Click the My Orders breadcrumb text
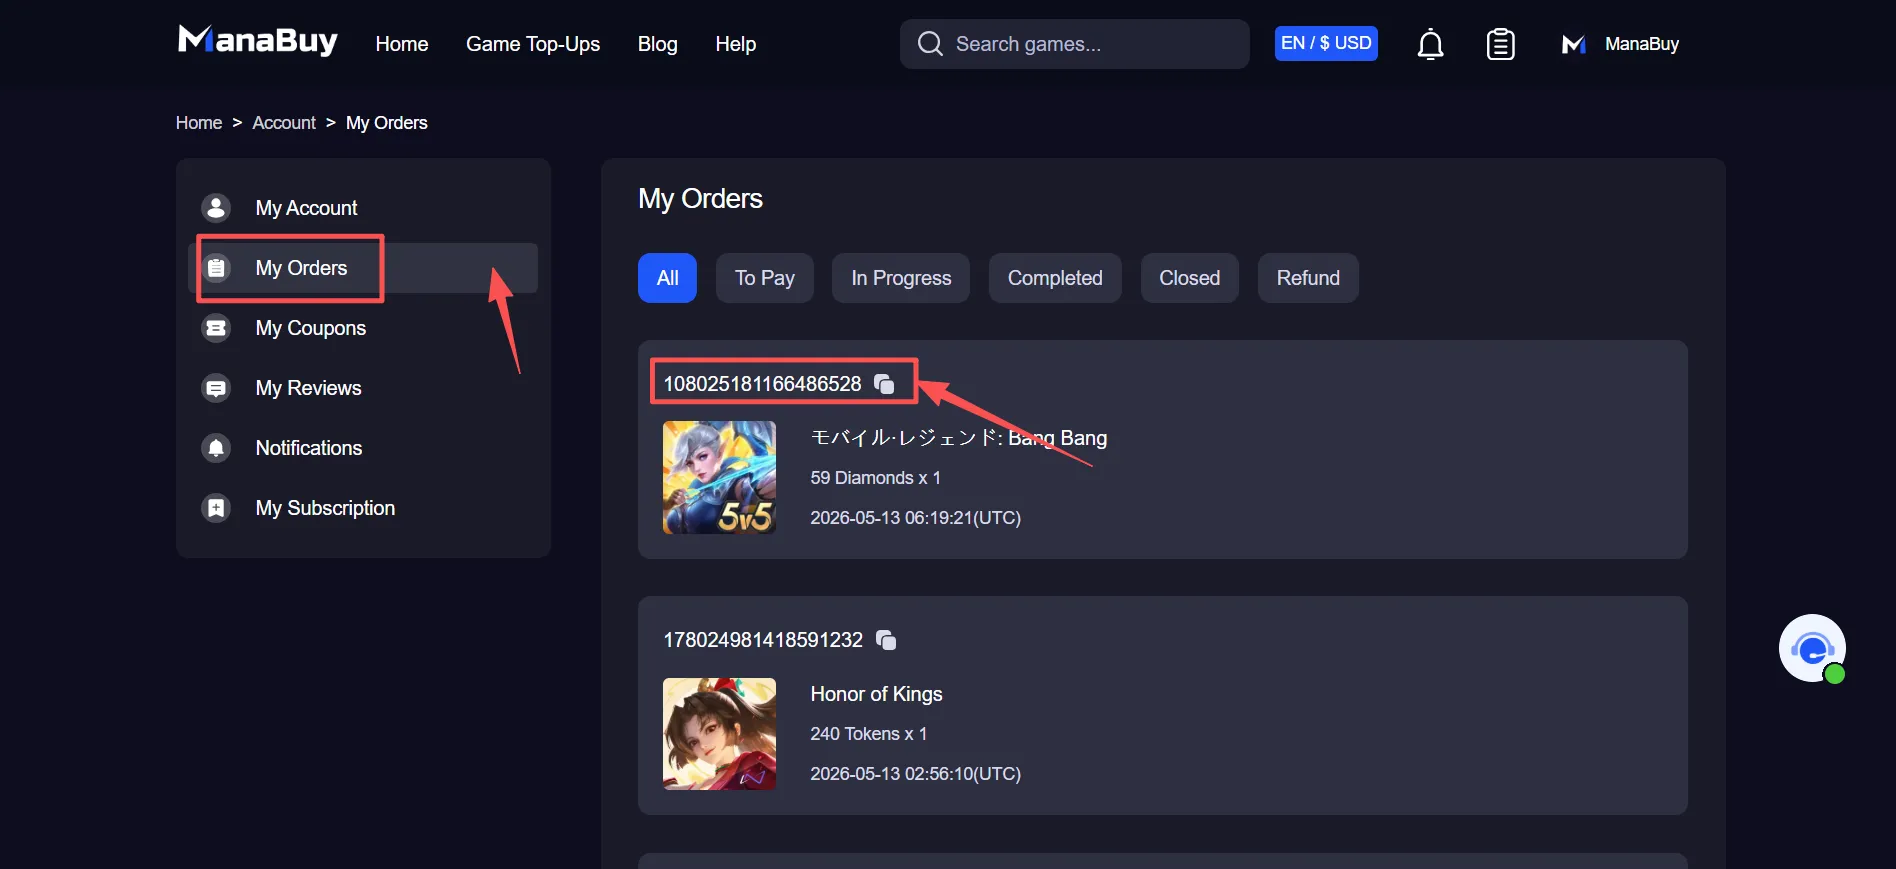This screenshot has height=869, width=1896. pos(387,123)
